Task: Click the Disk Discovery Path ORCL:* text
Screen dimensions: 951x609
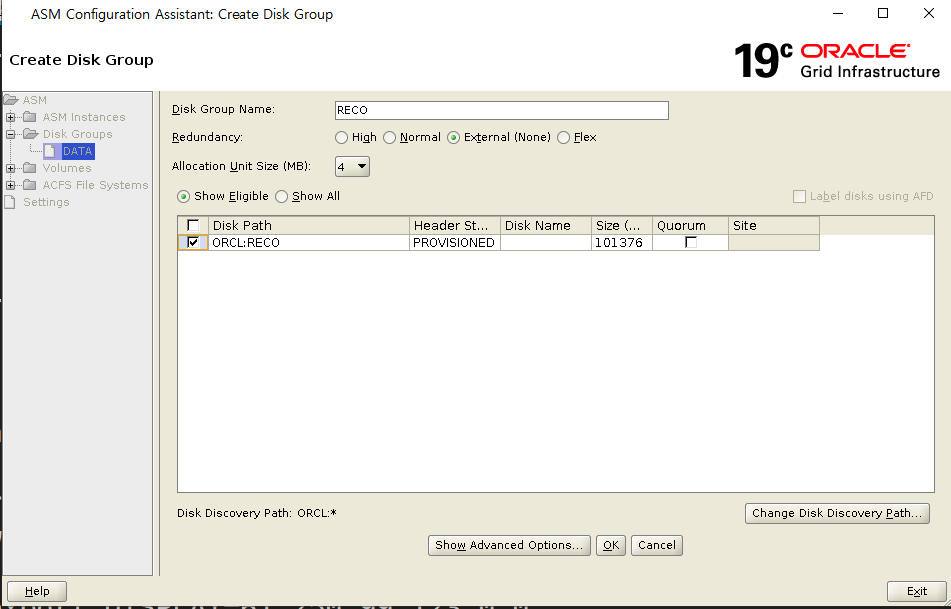Action: 257,513
